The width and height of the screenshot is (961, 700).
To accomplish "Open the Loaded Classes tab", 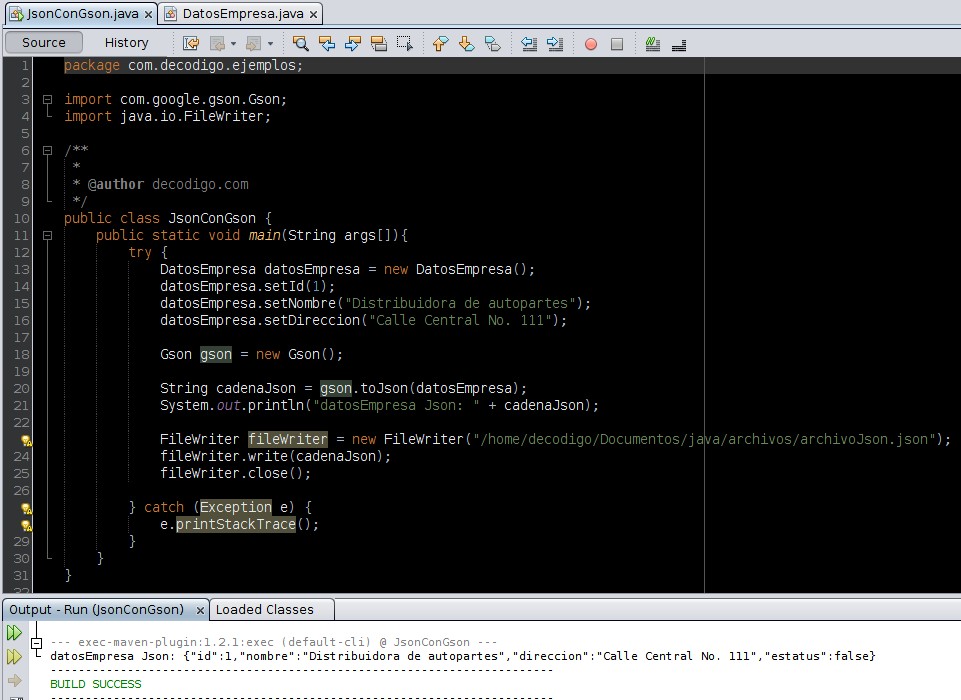I will tap(263, 609).
